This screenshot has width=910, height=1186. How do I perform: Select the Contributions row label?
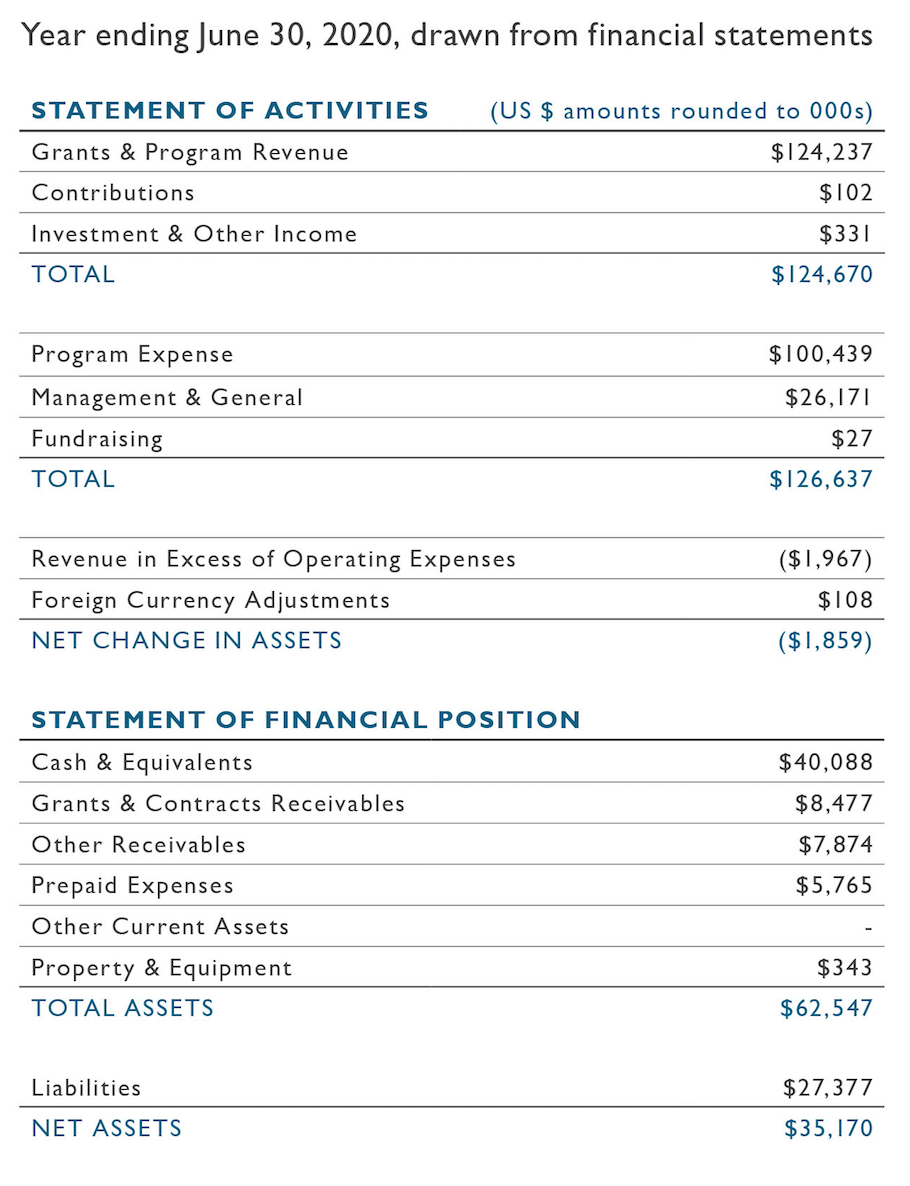click(113, 193)
